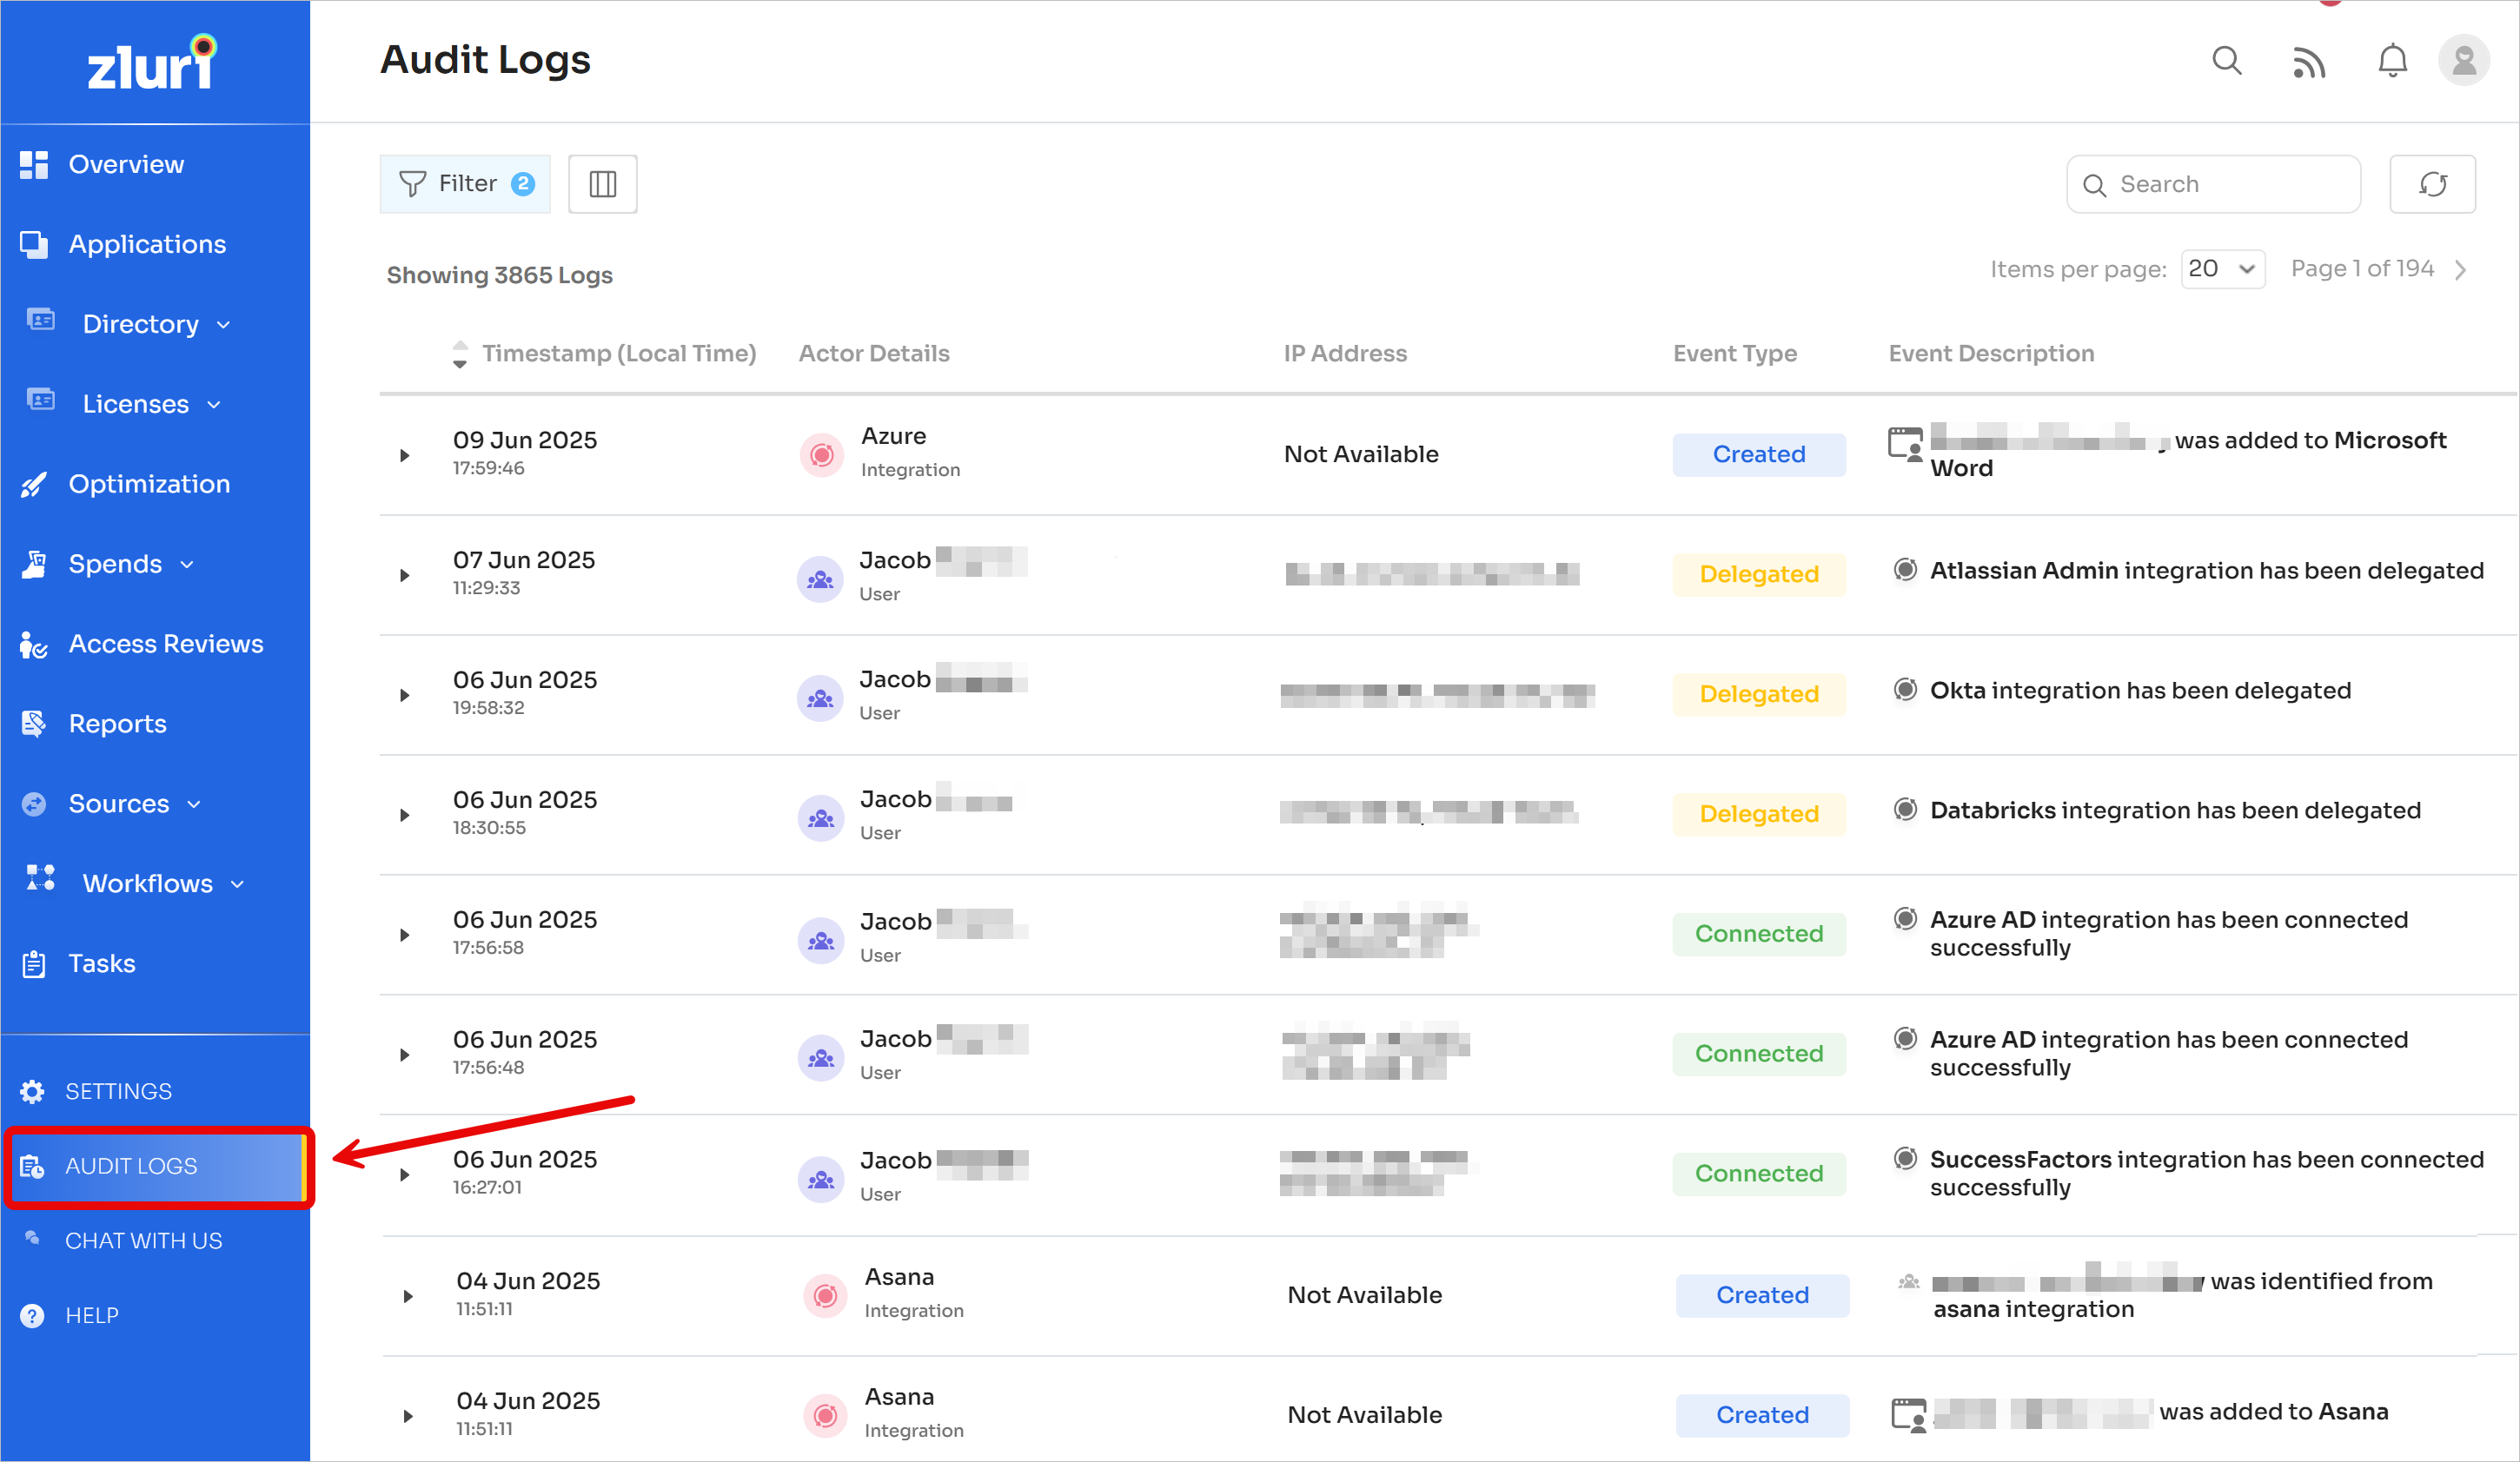Go to Optimization page
The width and height of the screenshot is (2520, 1462).
point(149,484)
